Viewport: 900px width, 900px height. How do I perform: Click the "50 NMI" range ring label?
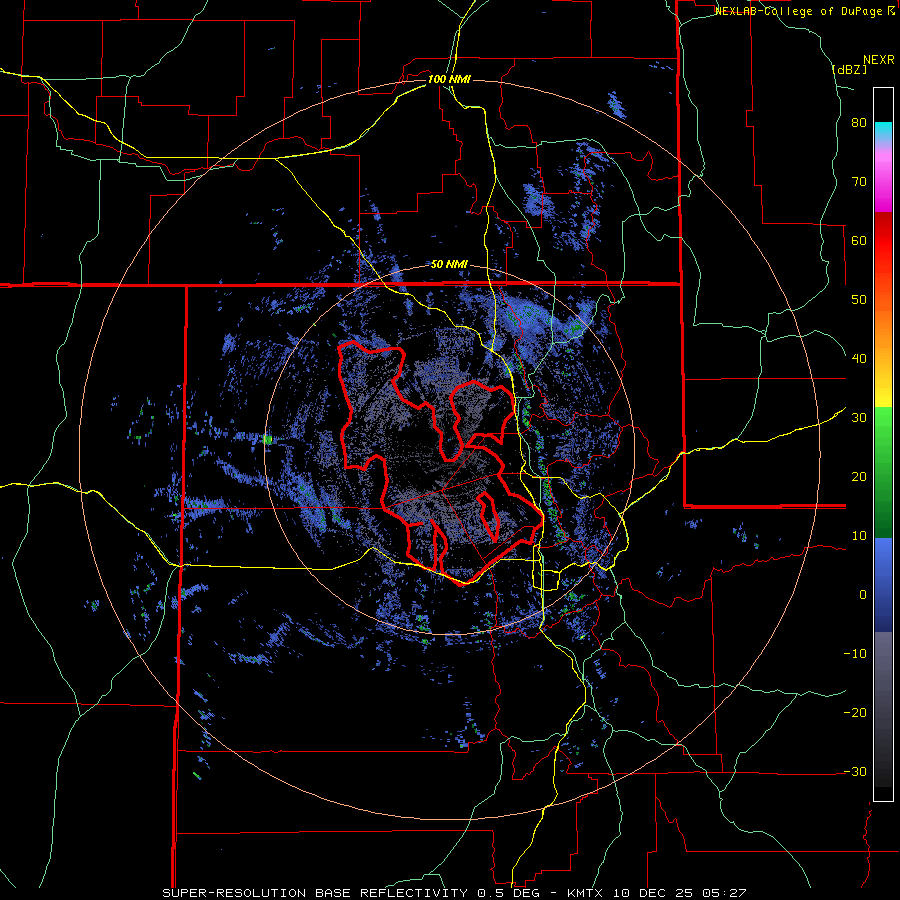tap(449, 265)
